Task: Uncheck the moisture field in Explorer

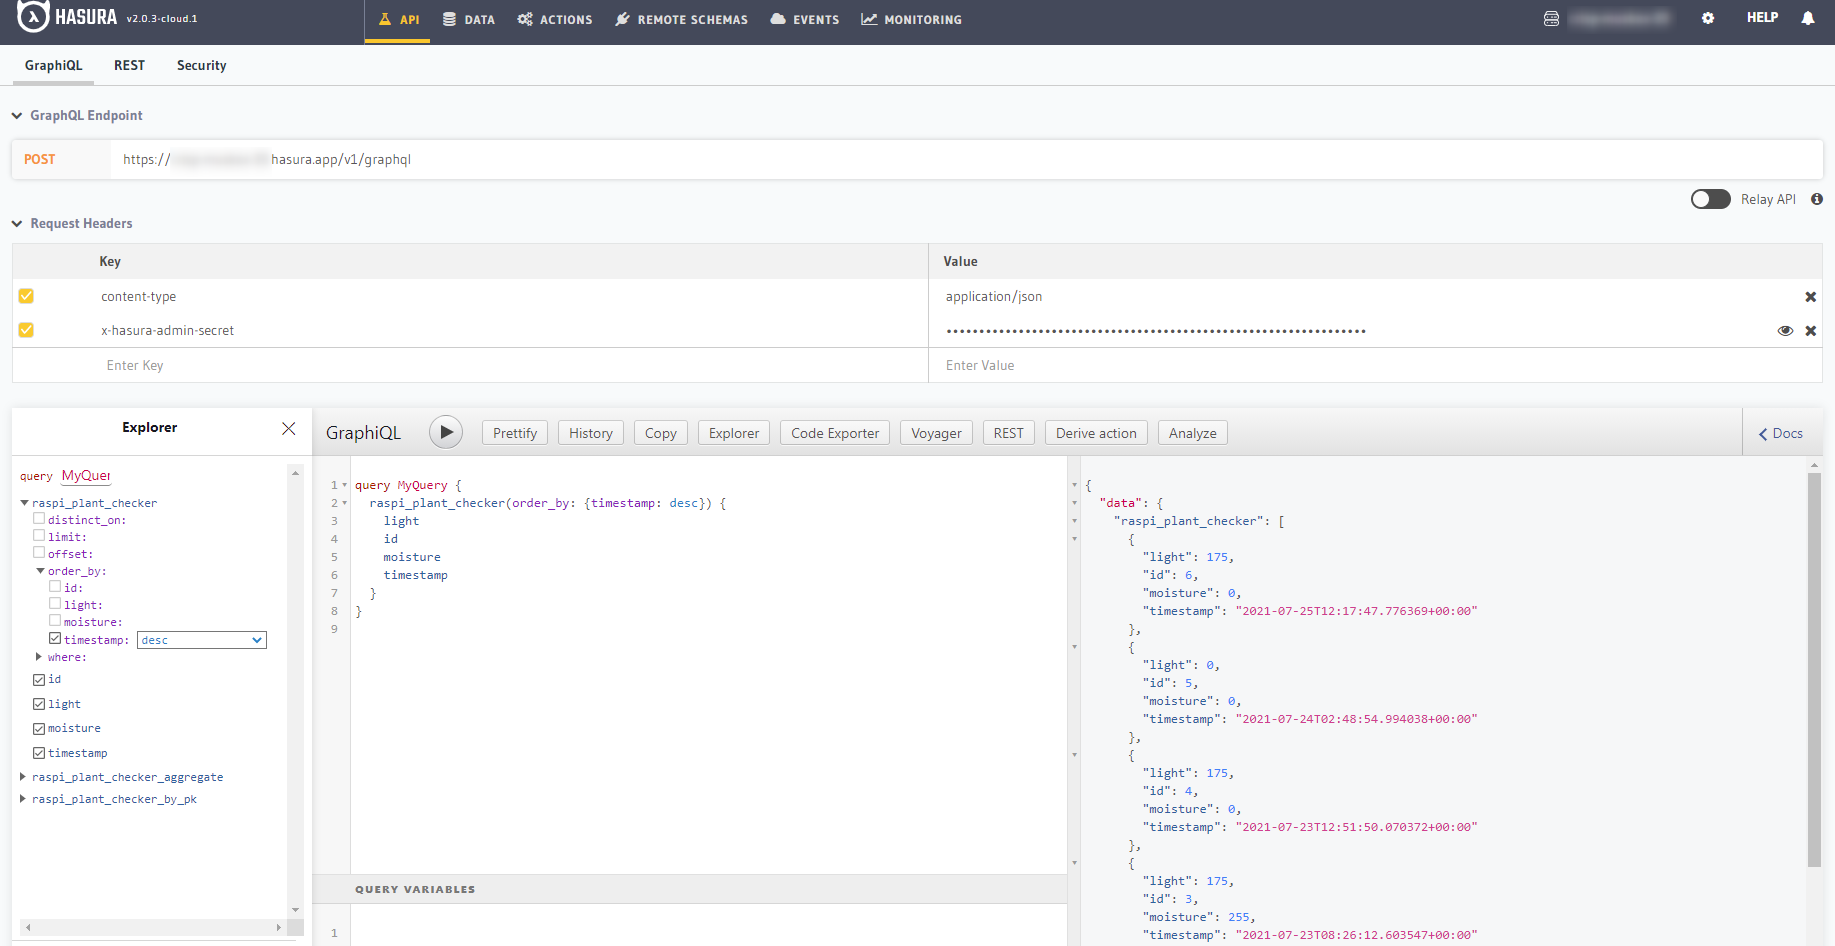Action: (x=39, y=729)
